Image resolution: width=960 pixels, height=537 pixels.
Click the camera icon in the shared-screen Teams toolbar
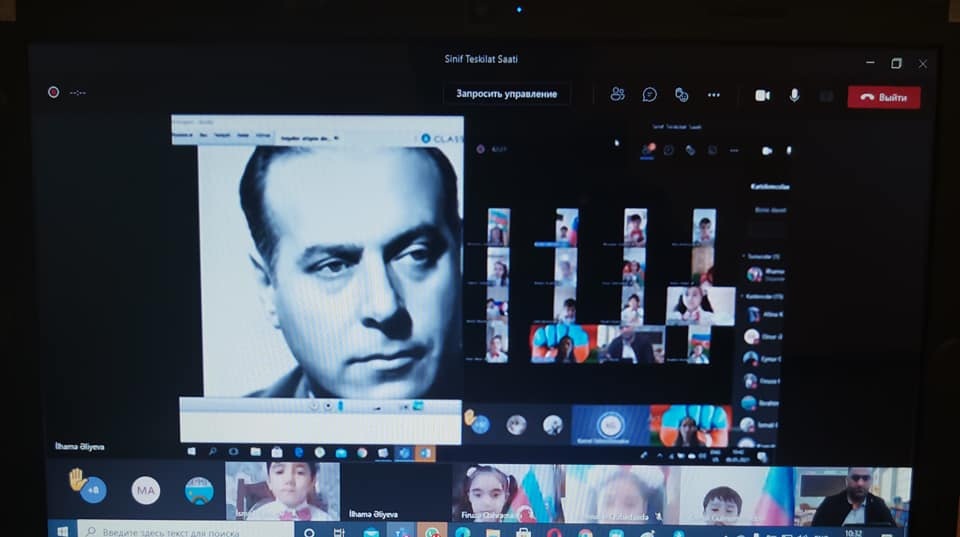pyautogui.click(x=767, y=151)
